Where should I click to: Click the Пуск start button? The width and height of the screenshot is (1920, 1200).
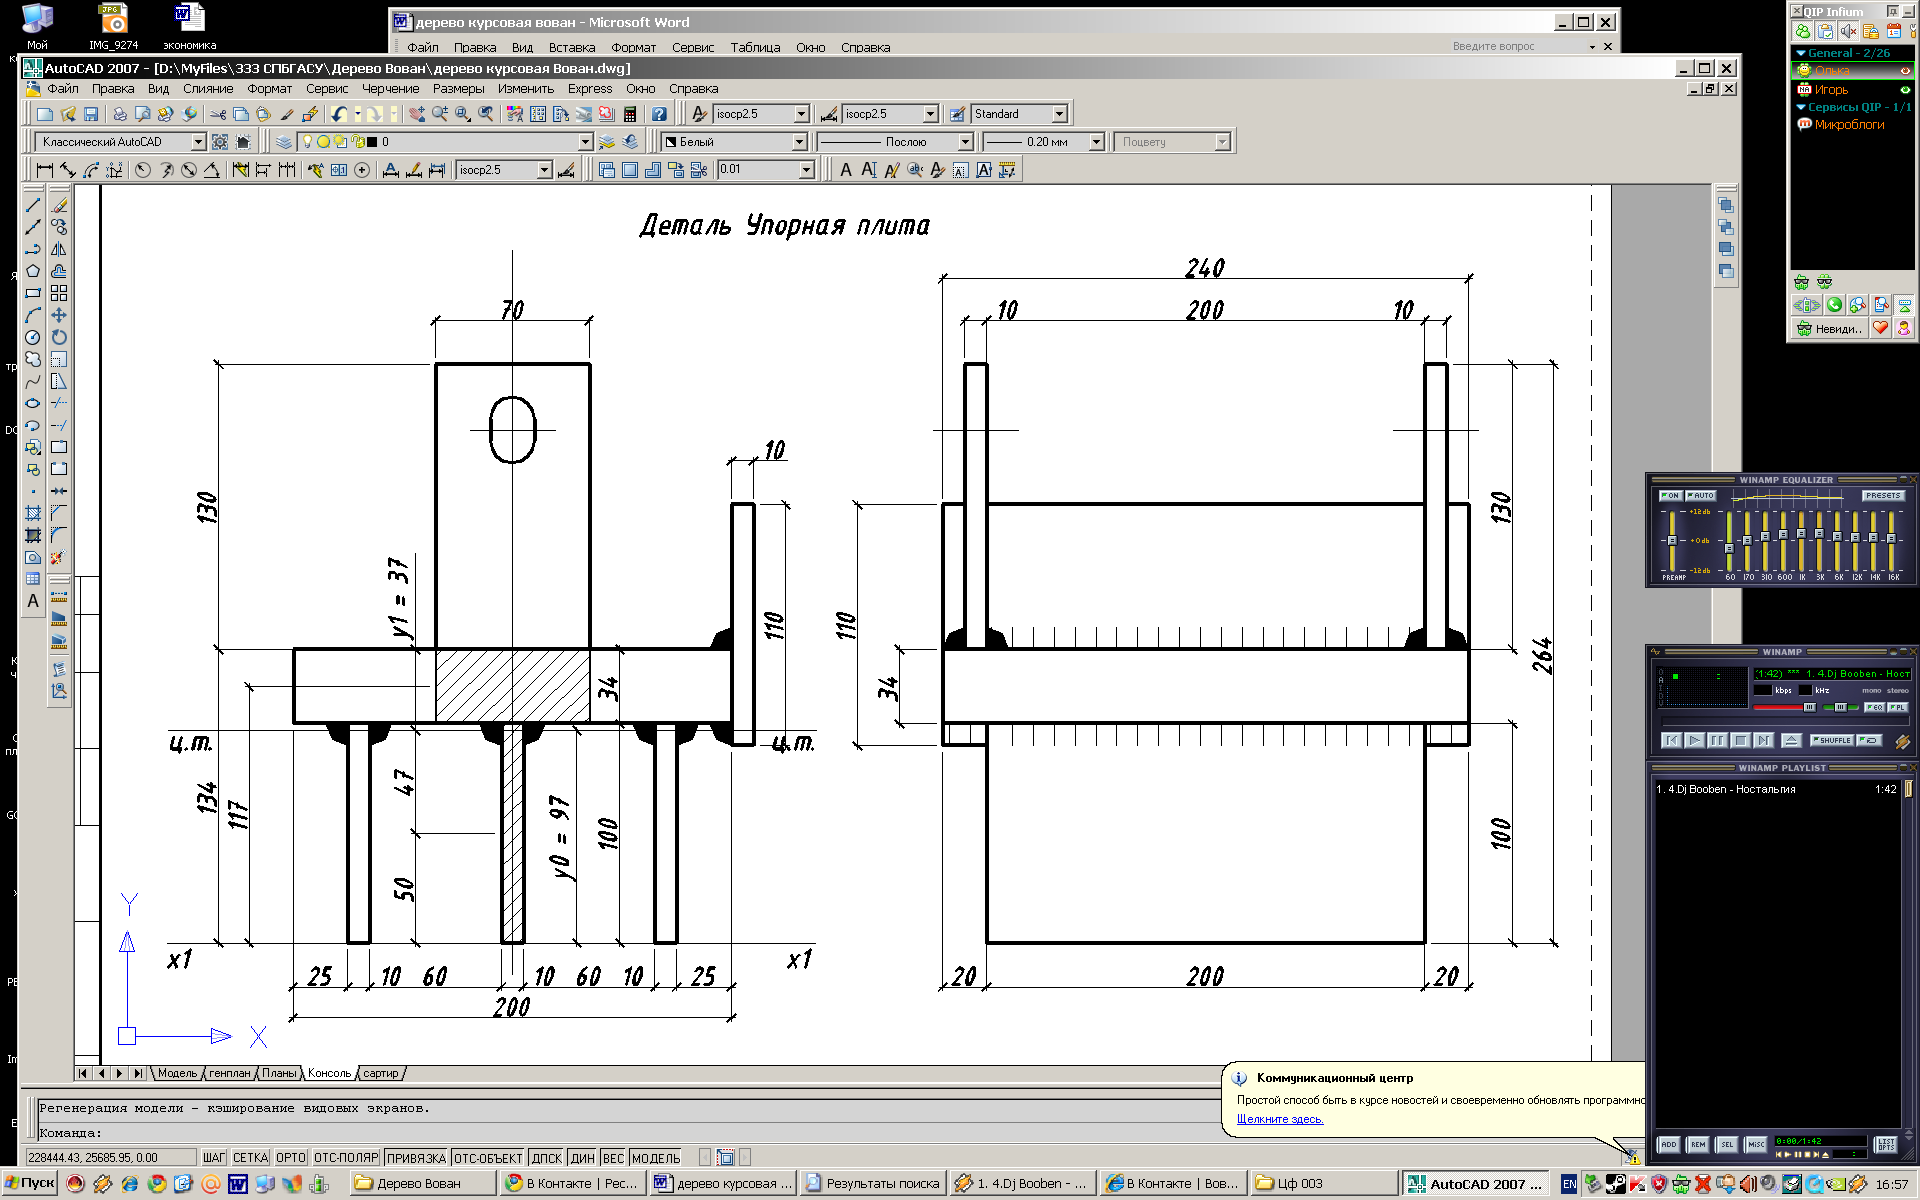[x=30, y=1184]
